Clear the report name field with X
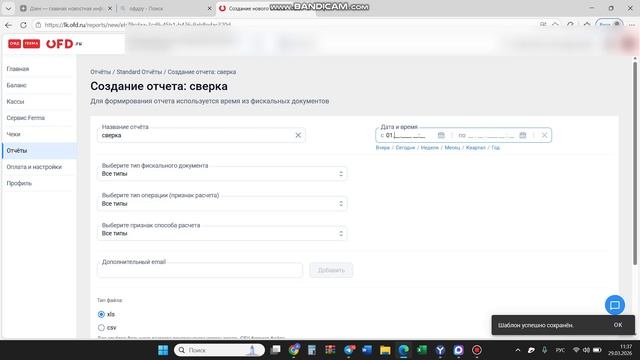 point(298,135)
